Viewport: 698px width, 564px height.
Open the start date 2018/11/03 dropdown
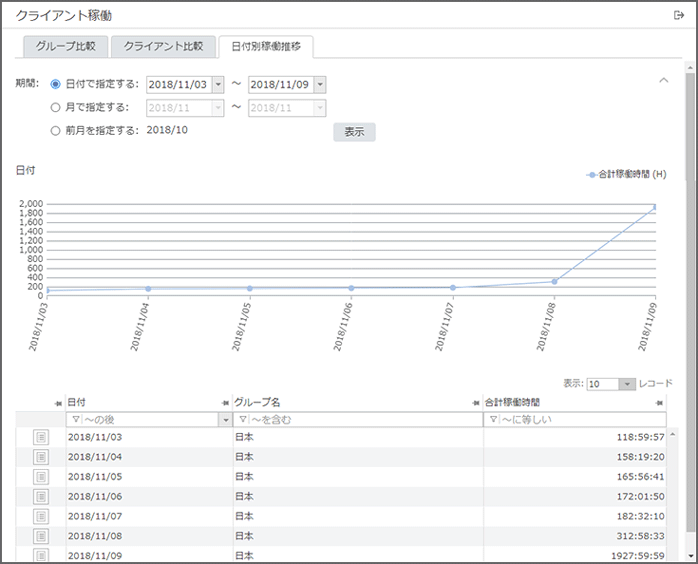pos(217,85)
